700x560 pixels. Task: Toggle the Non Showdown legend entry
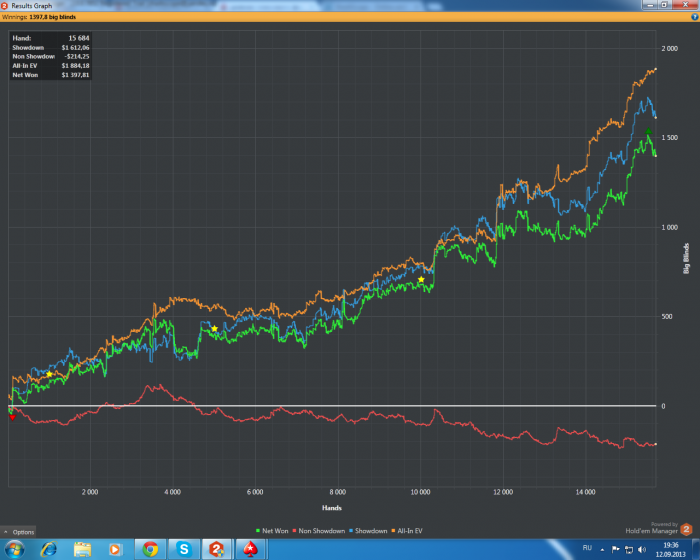pos(319,531)
